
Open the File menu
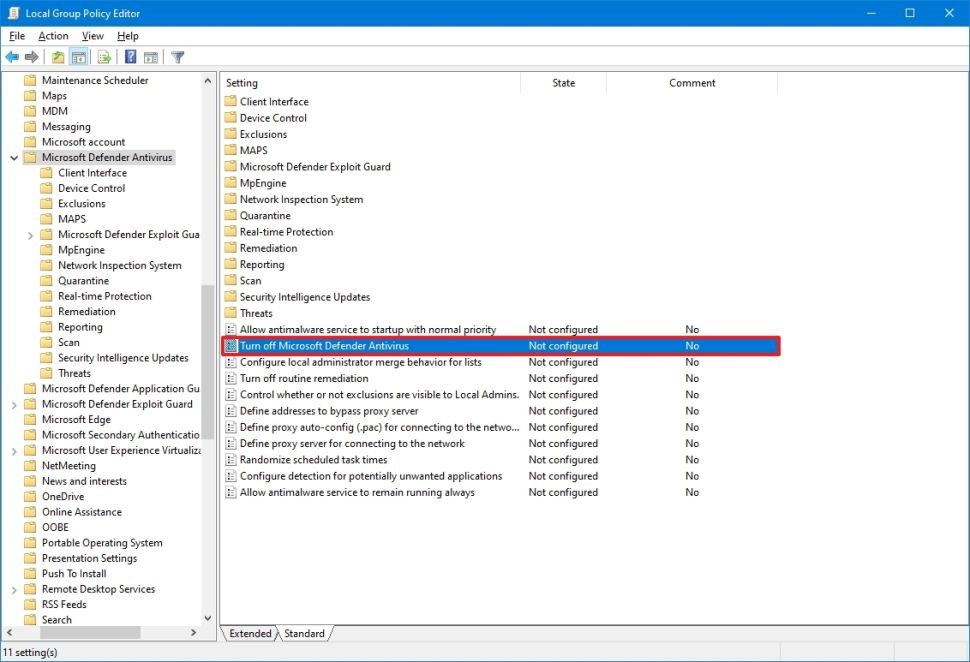tap(17, 36)
